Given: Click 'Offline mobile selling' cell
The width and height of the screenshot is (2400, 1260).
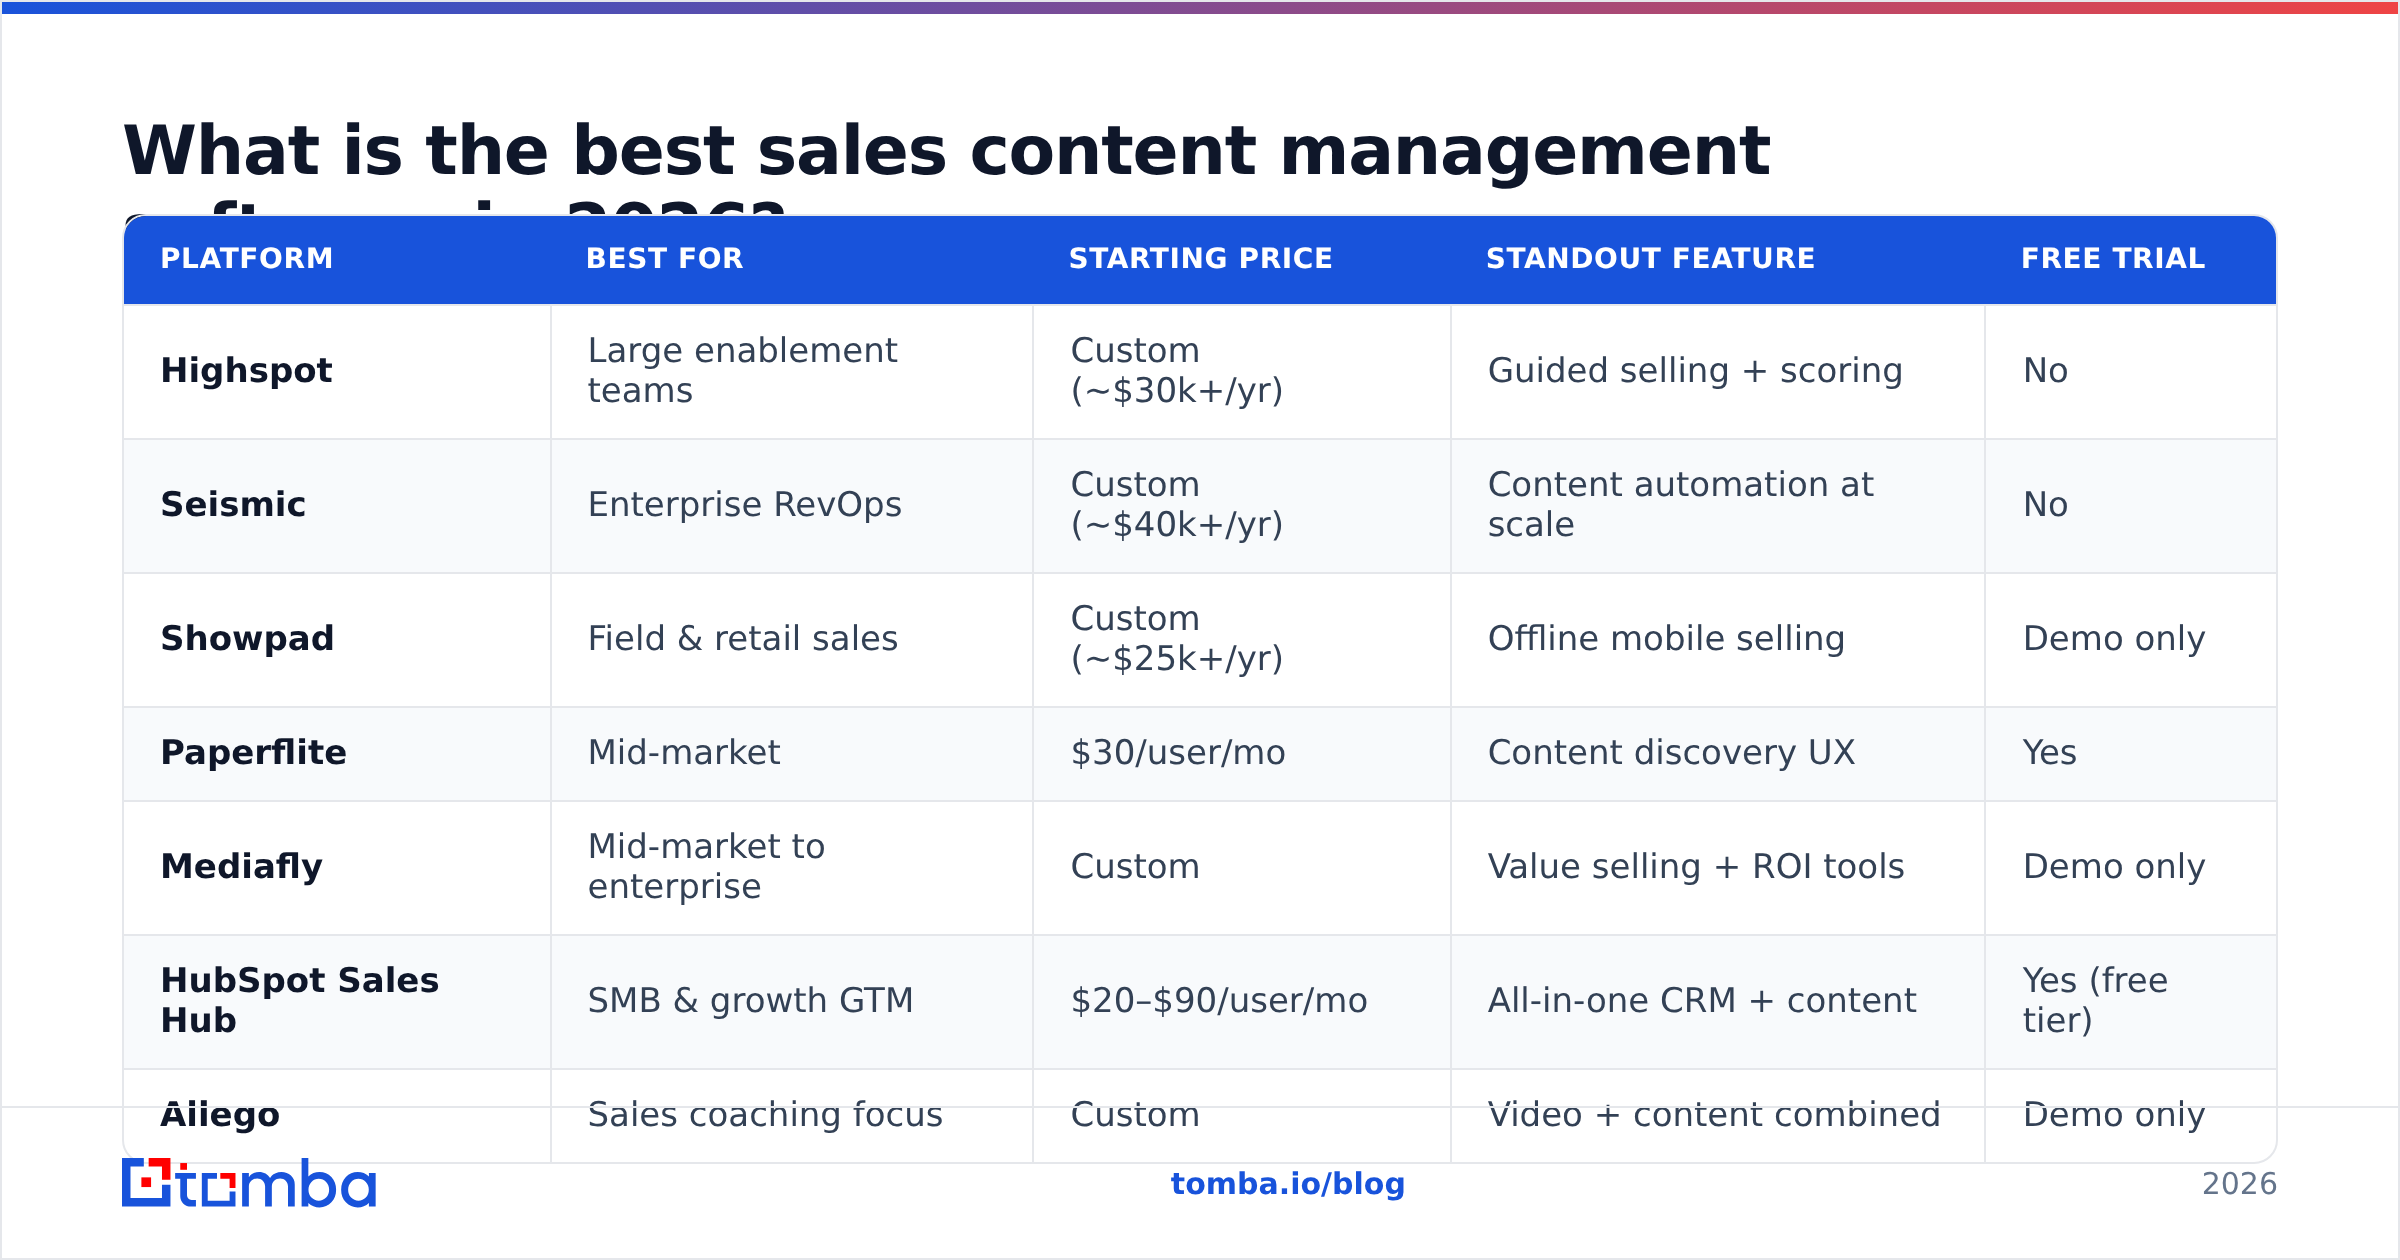Looking at the screenshot, I should (1718, 640).
